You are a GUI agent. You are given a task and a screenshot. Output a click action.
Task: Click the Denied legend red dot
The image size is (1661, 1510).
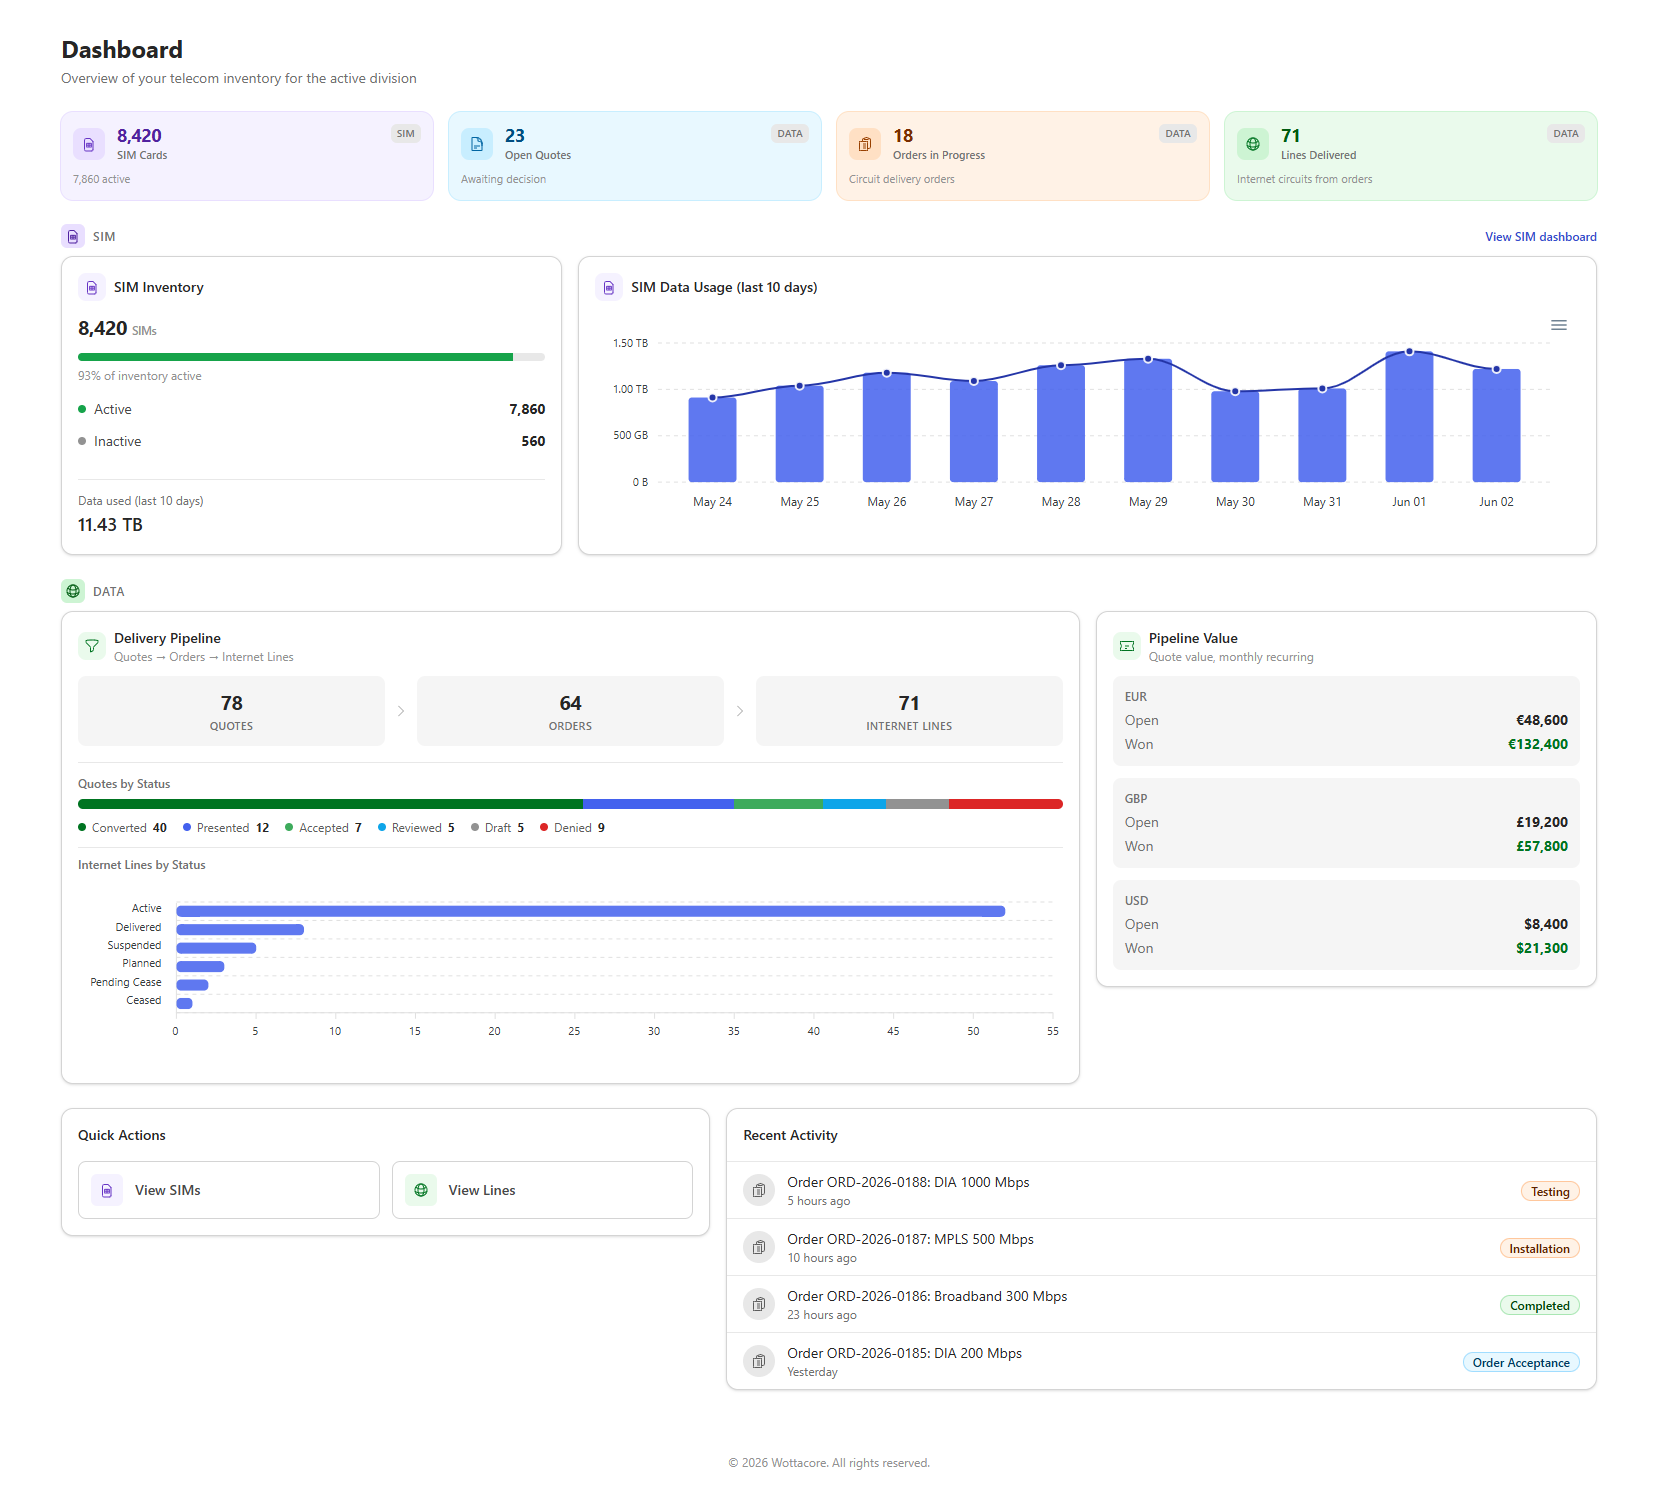(x=544, y=827)
